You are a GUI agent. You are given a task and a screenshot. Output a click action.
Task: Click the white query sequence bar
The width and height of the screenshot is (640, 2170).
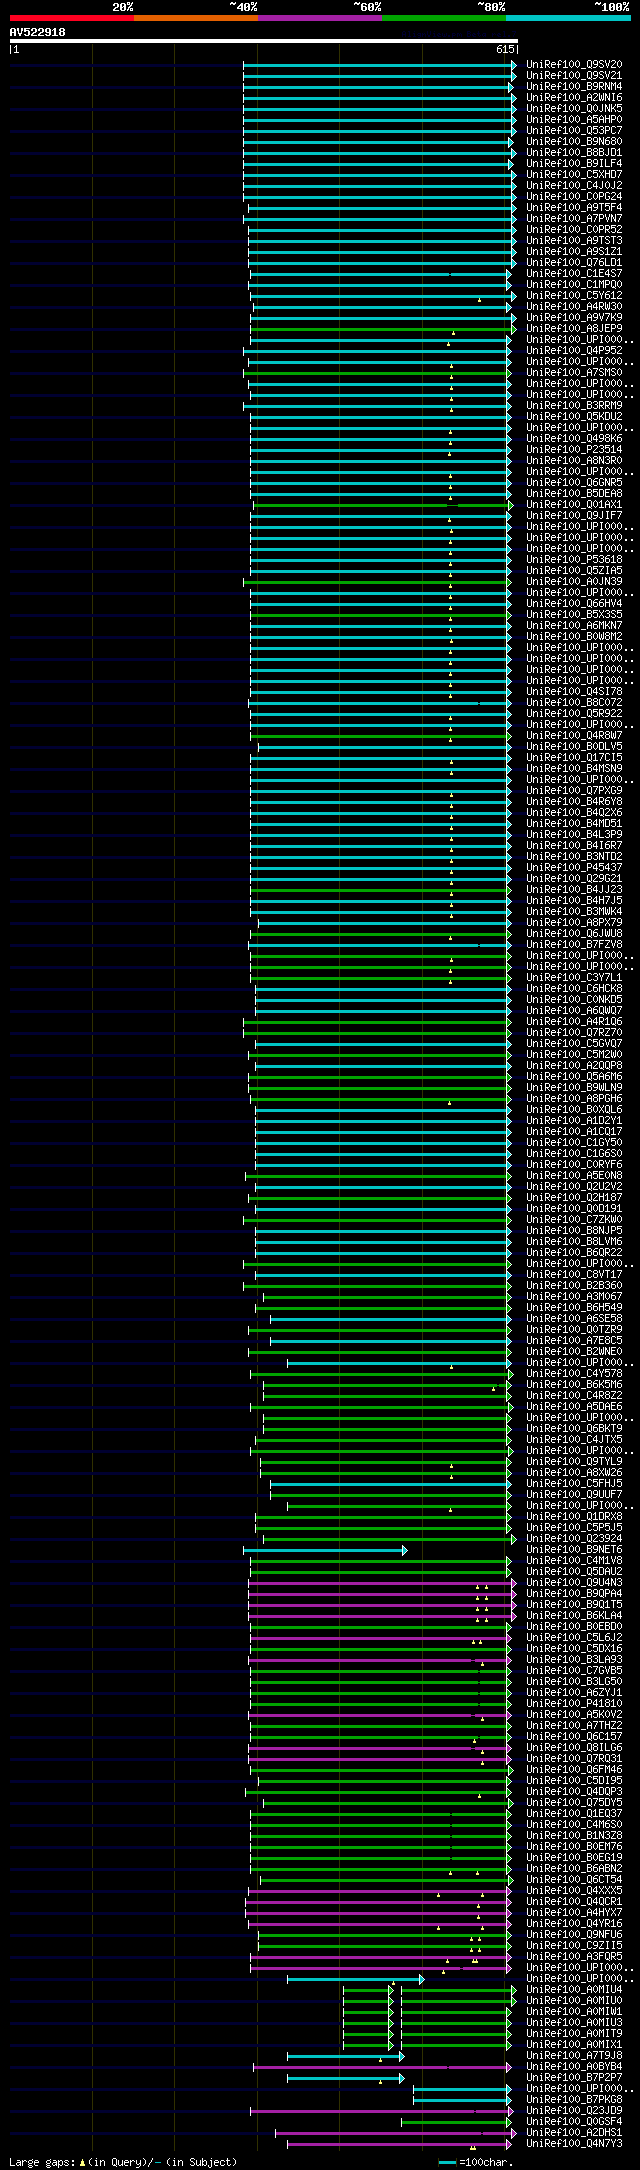pos(263,41)
